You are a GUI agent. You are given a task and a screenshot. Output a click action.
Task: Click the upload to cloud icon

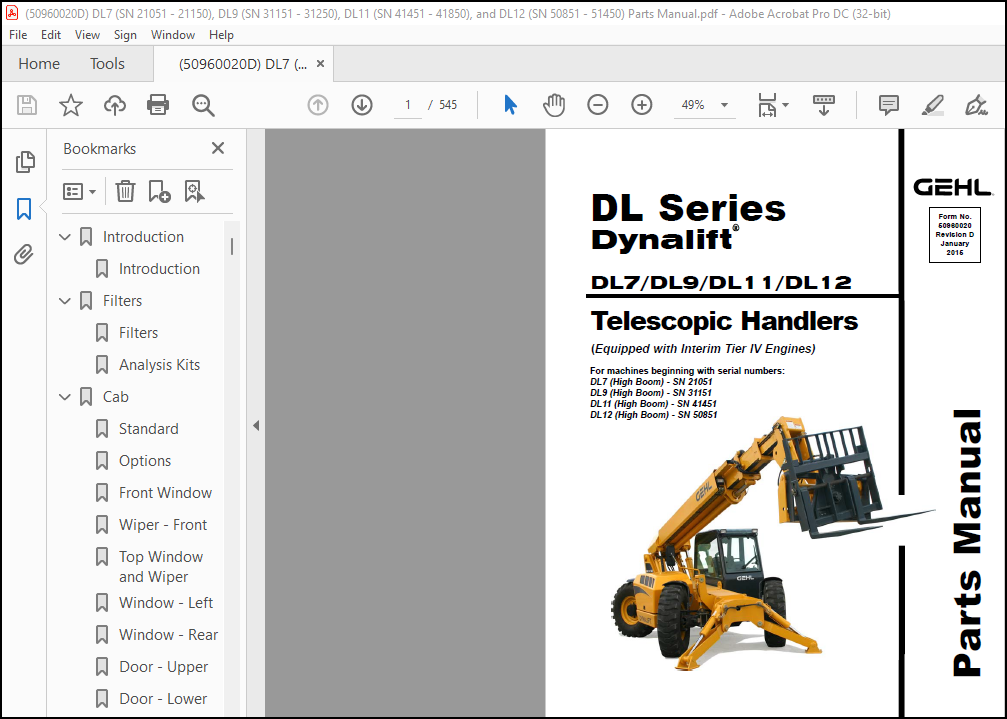[115, 105]
